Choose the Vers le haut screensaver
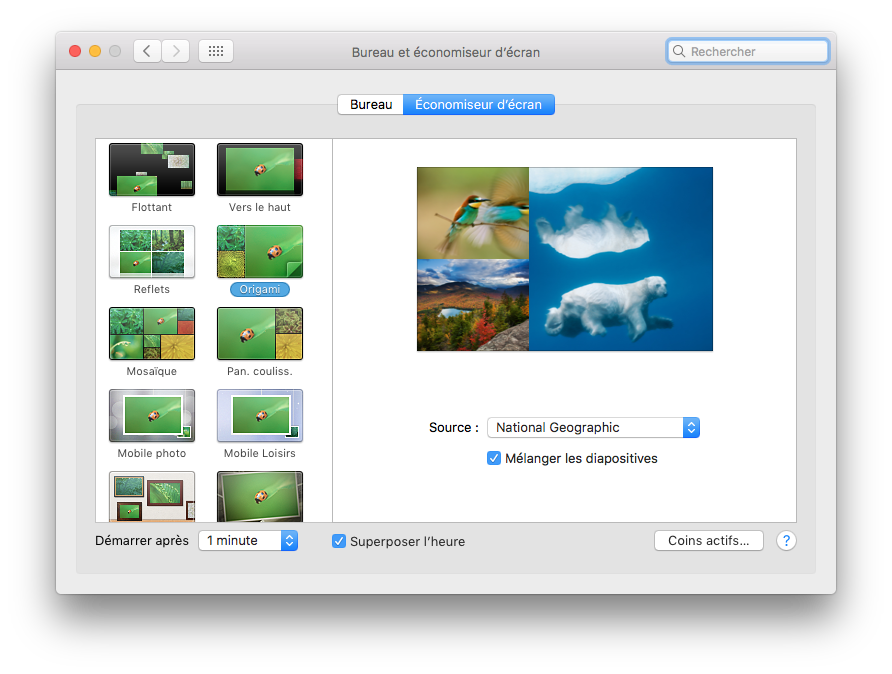 pos(260,169)
